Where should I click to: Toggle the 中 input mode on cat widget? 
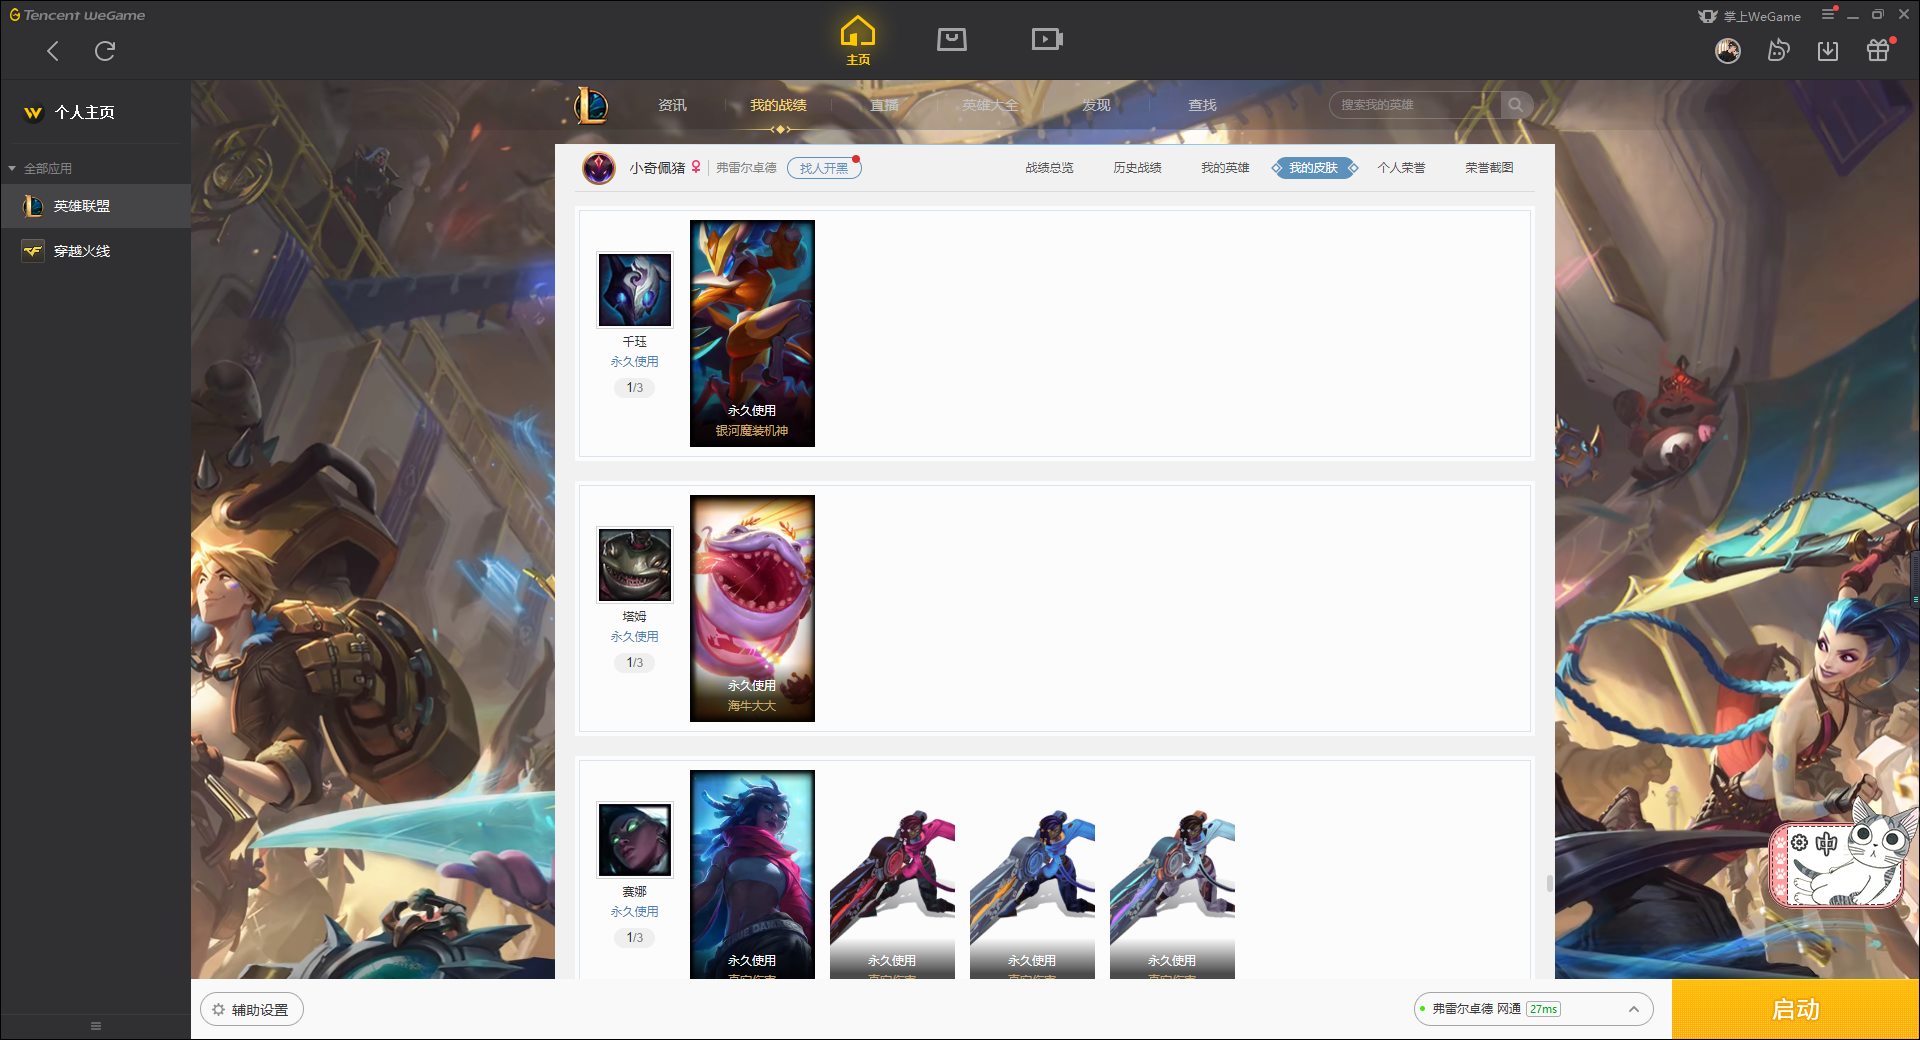click(x=1826, y=843)
